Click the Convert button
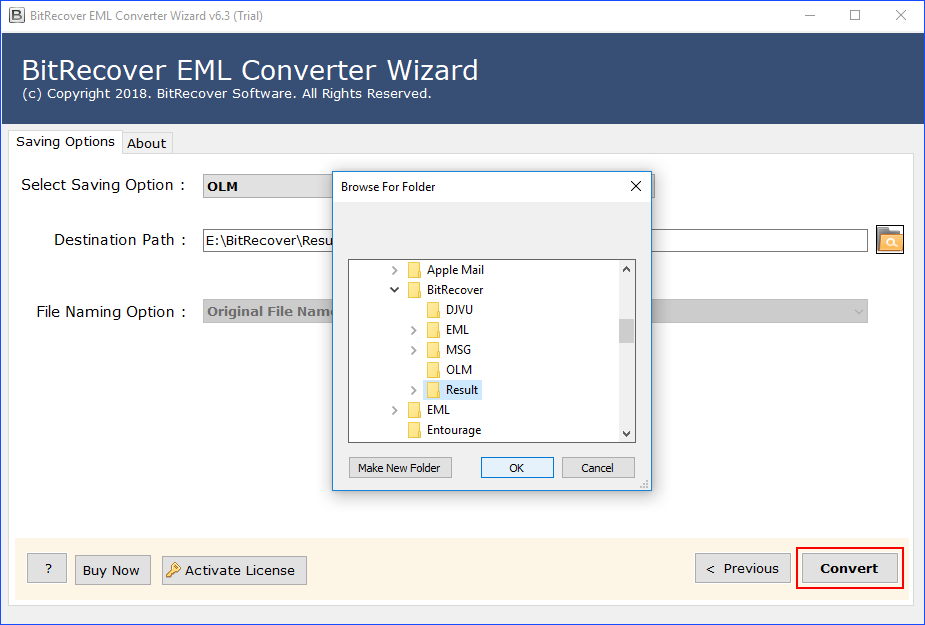 pos(849,568)
